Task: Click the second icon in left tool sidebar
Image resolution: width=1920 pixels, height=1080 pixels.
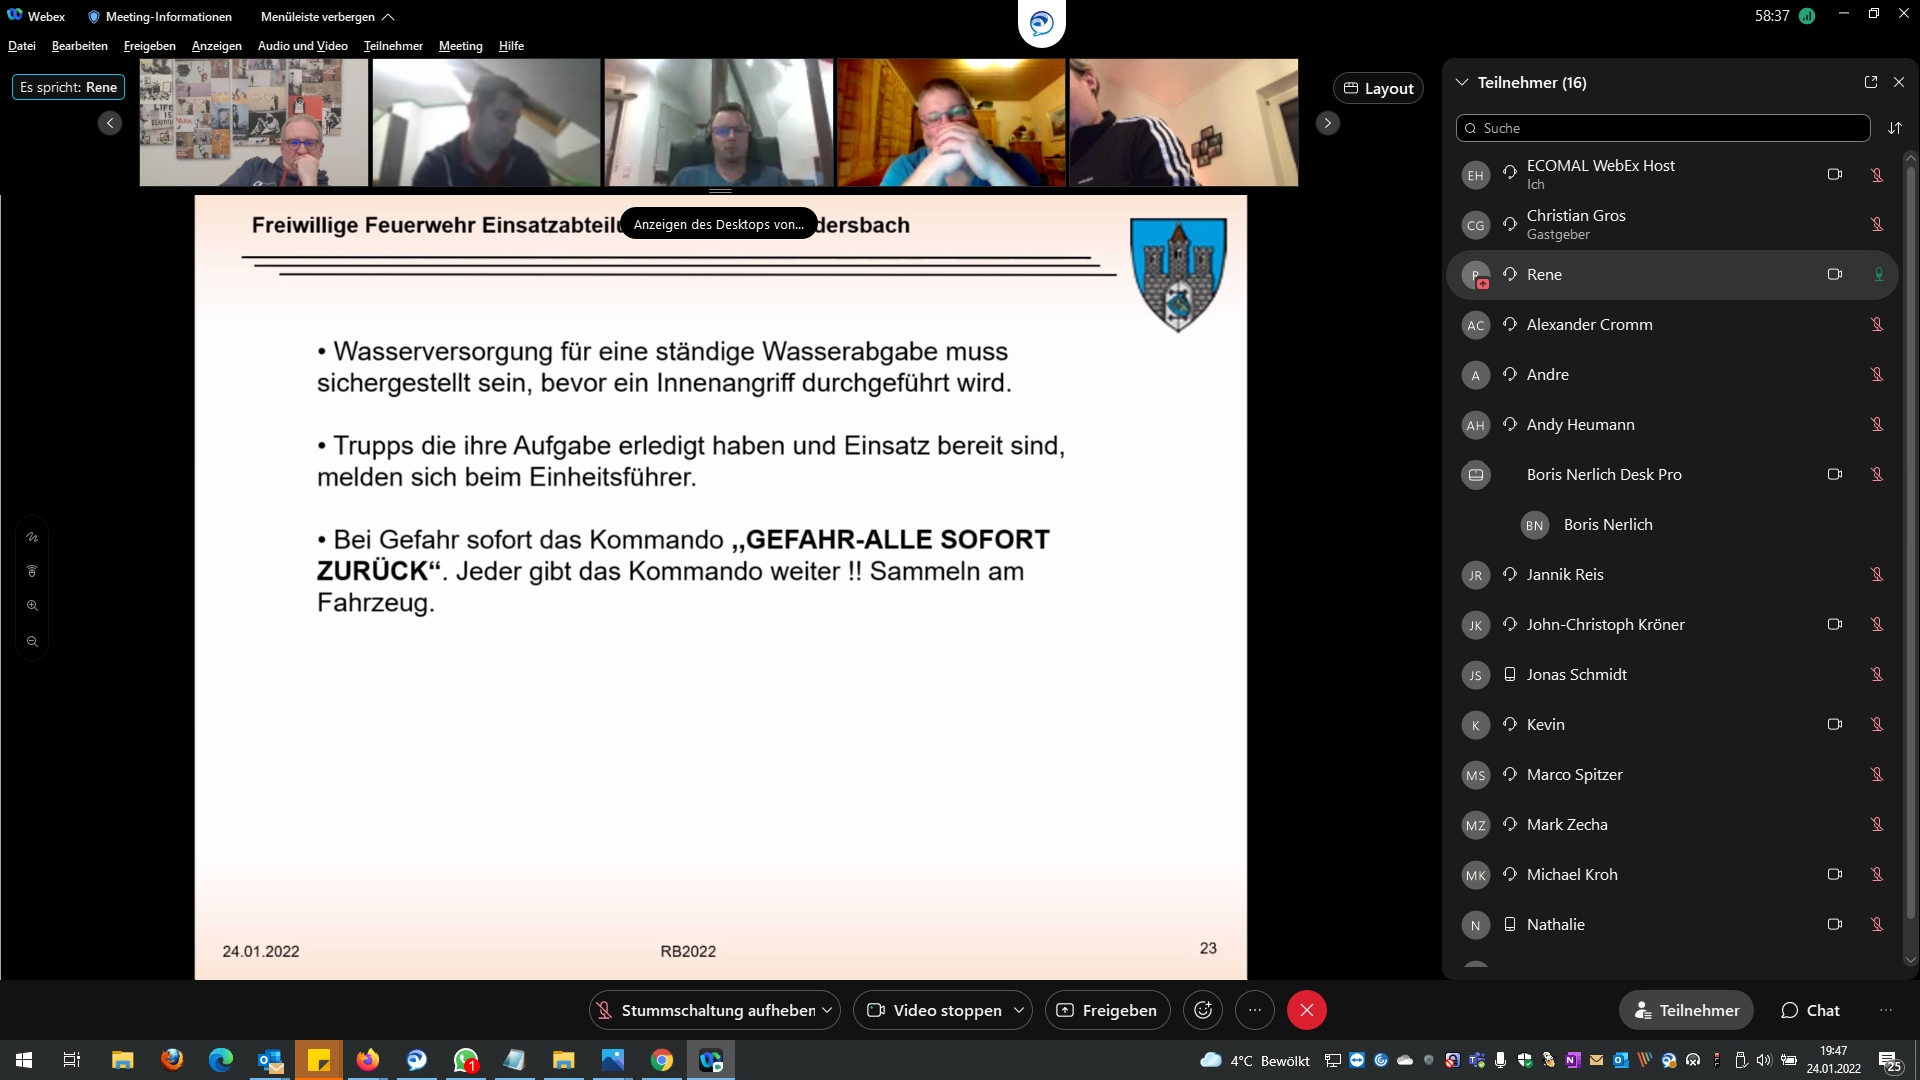Action: (32, 571)
